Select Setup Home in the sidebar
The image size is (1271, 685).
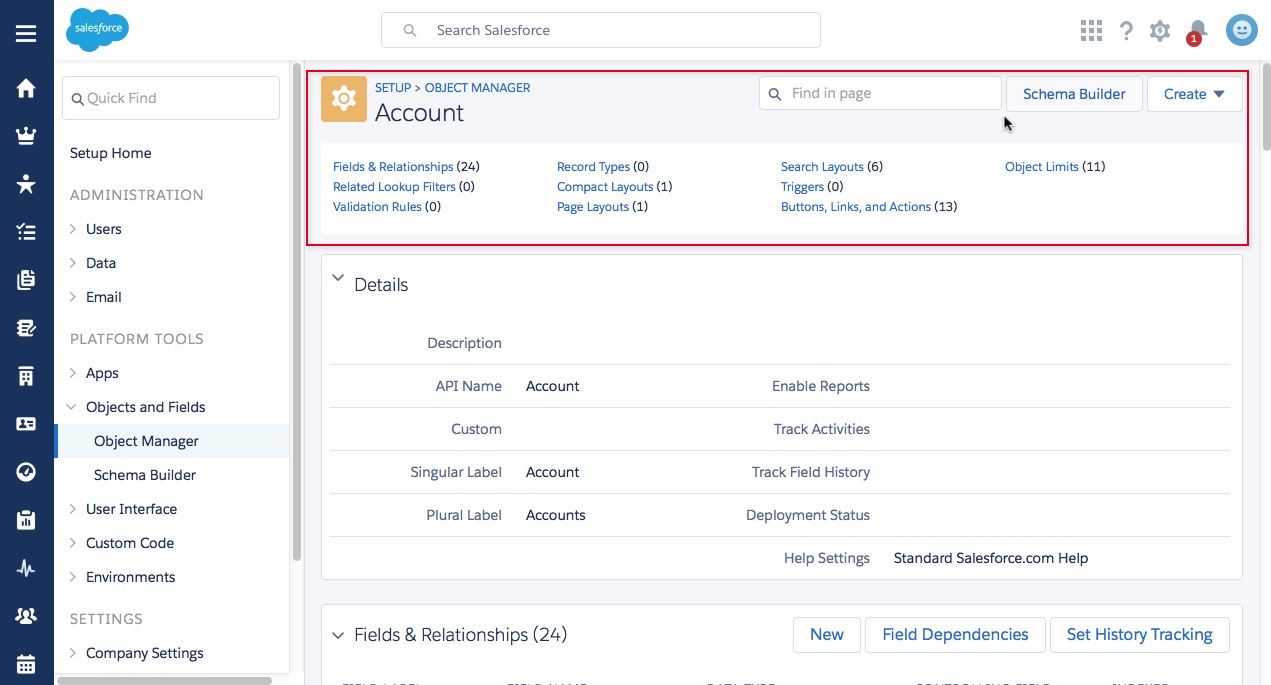111,153
